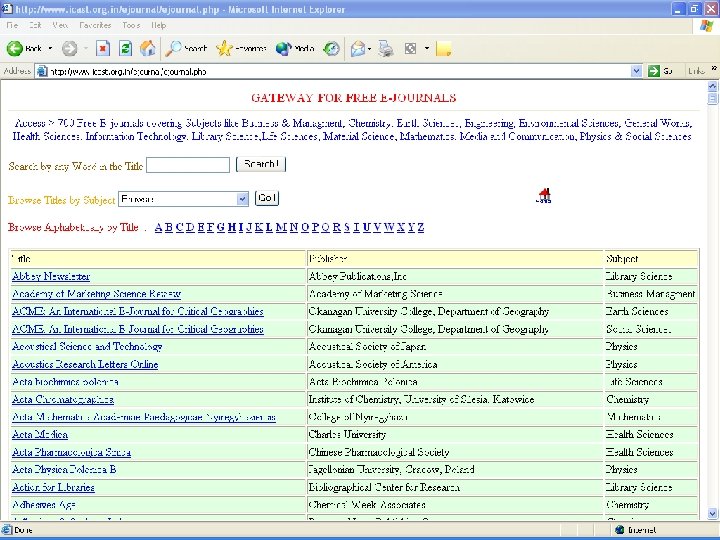Image resolution: width=720 pixels, height=540 pixels.
Task: Click the Stop loading icon
Action: [103, 48]
